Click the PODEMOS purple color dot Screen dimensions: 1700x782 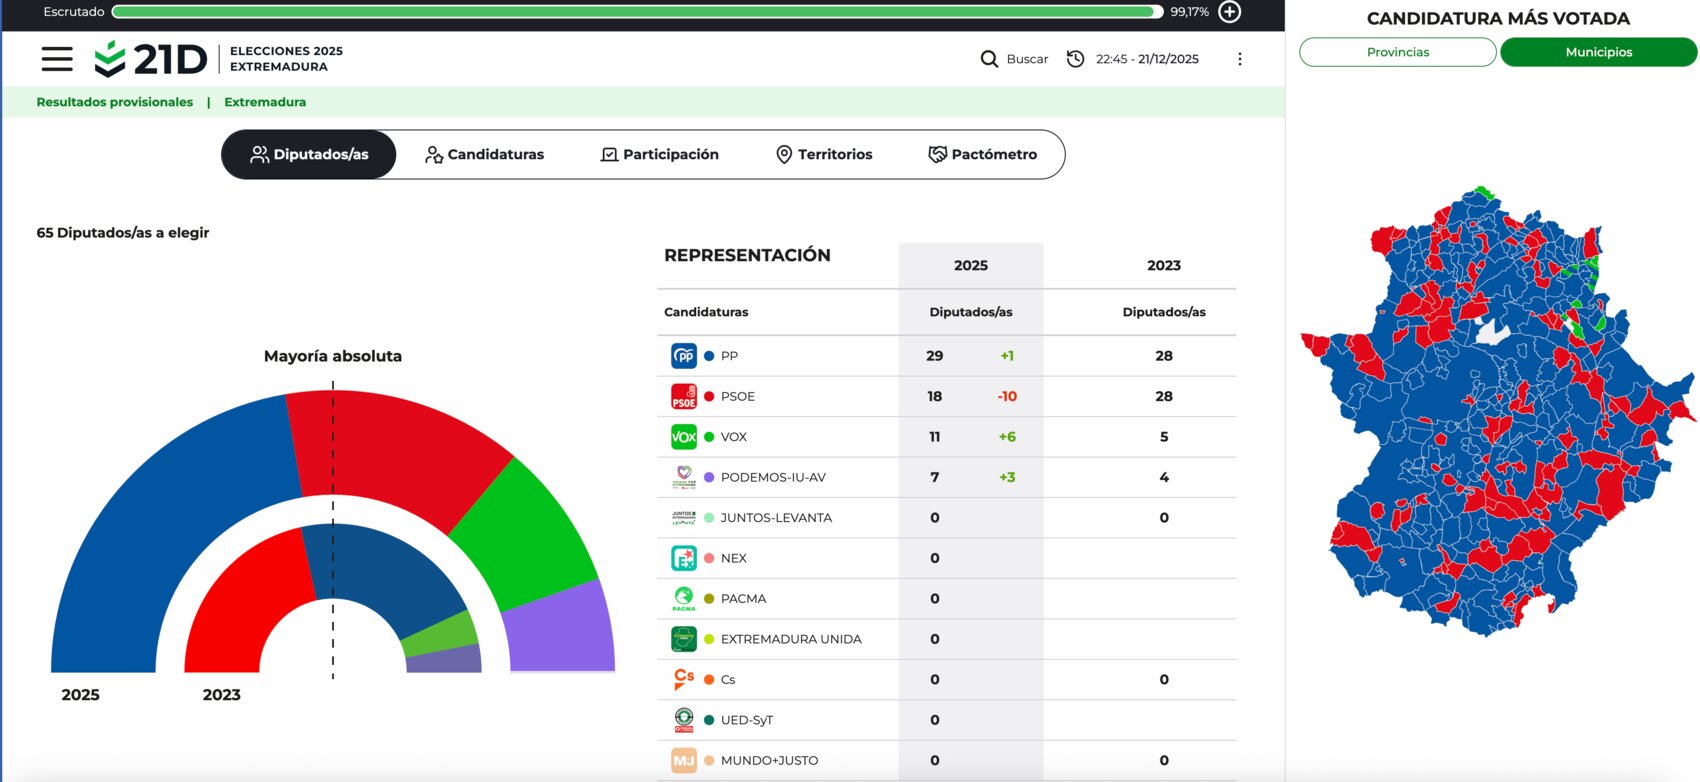[709, 477]
